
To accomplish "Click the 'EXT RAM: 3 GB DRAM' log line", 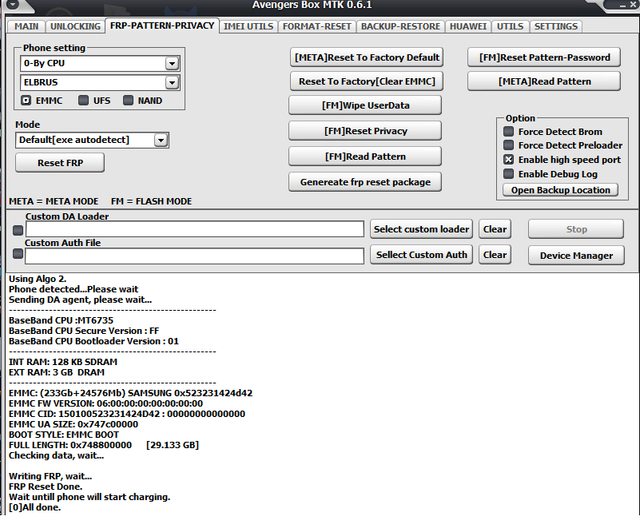I will pyautogui.click(x=57, y=372).
